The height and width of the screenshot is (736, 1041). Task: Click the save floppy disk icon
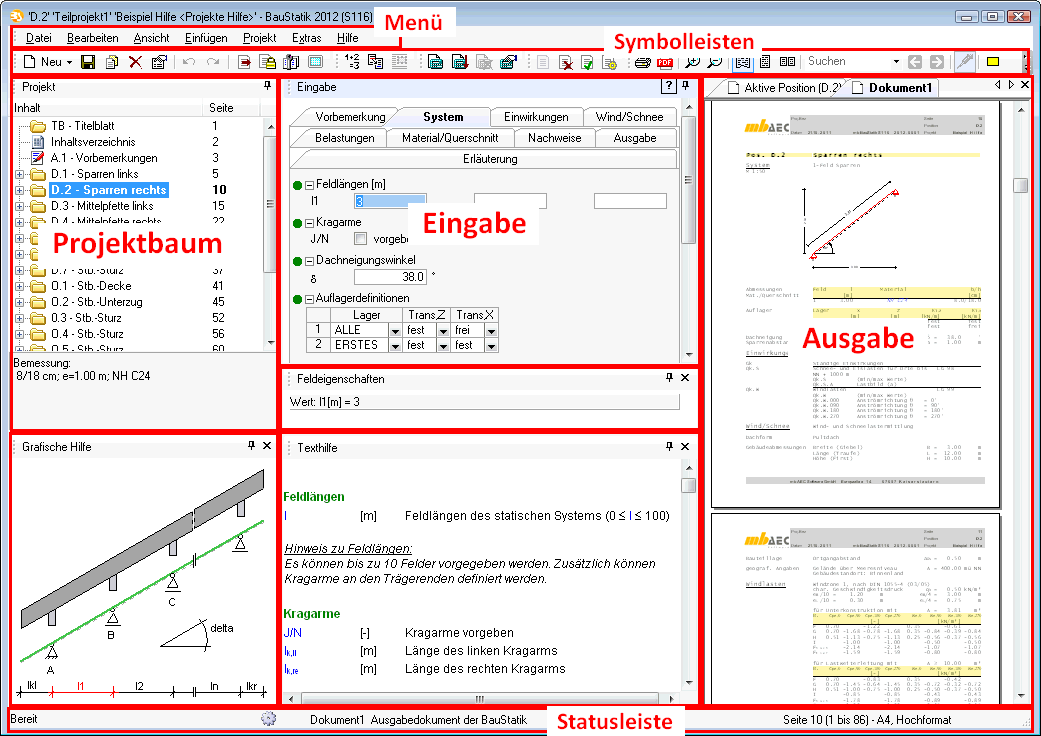pos(88,62)
